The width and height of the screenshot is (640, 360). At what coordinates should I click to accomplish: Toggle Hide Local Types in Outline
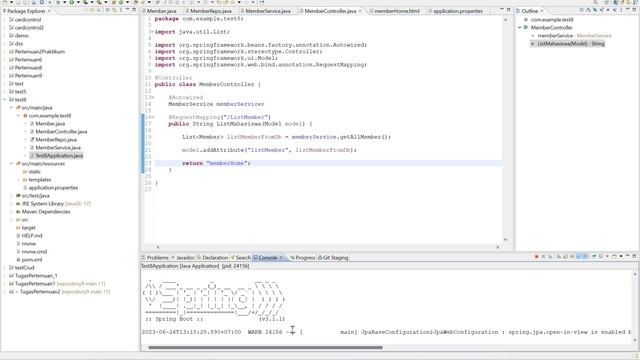pyautogui.click(x=614, y=10)
